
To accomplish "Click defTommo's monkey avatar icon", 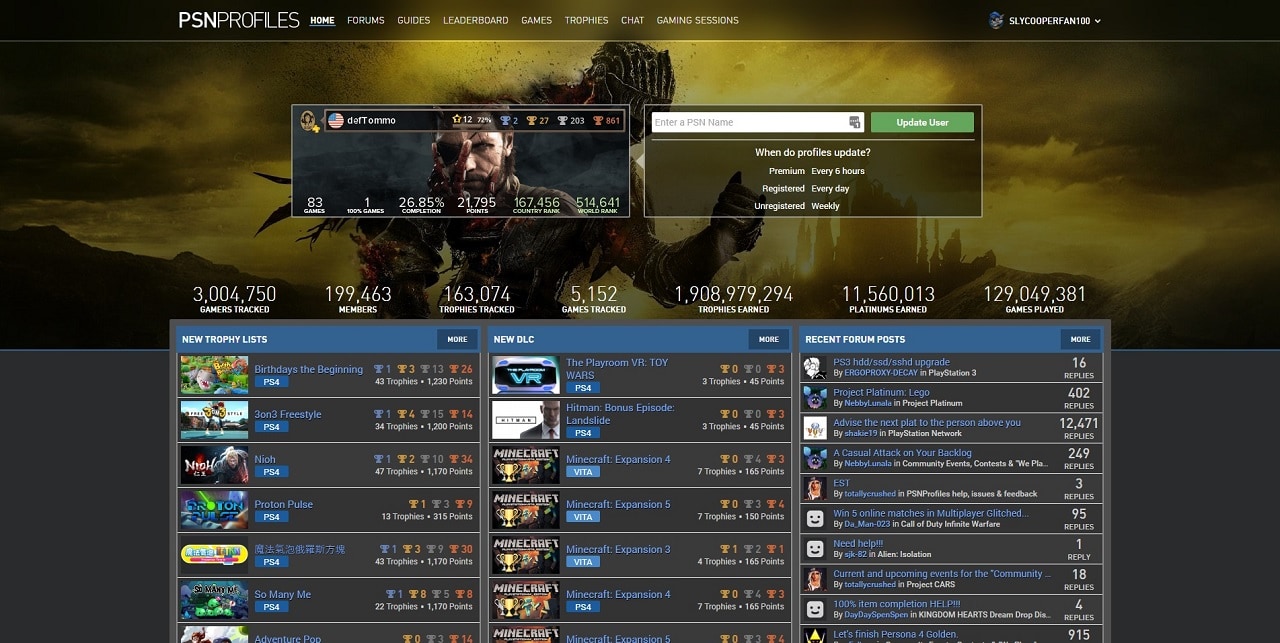I will [x=307, y=118].
